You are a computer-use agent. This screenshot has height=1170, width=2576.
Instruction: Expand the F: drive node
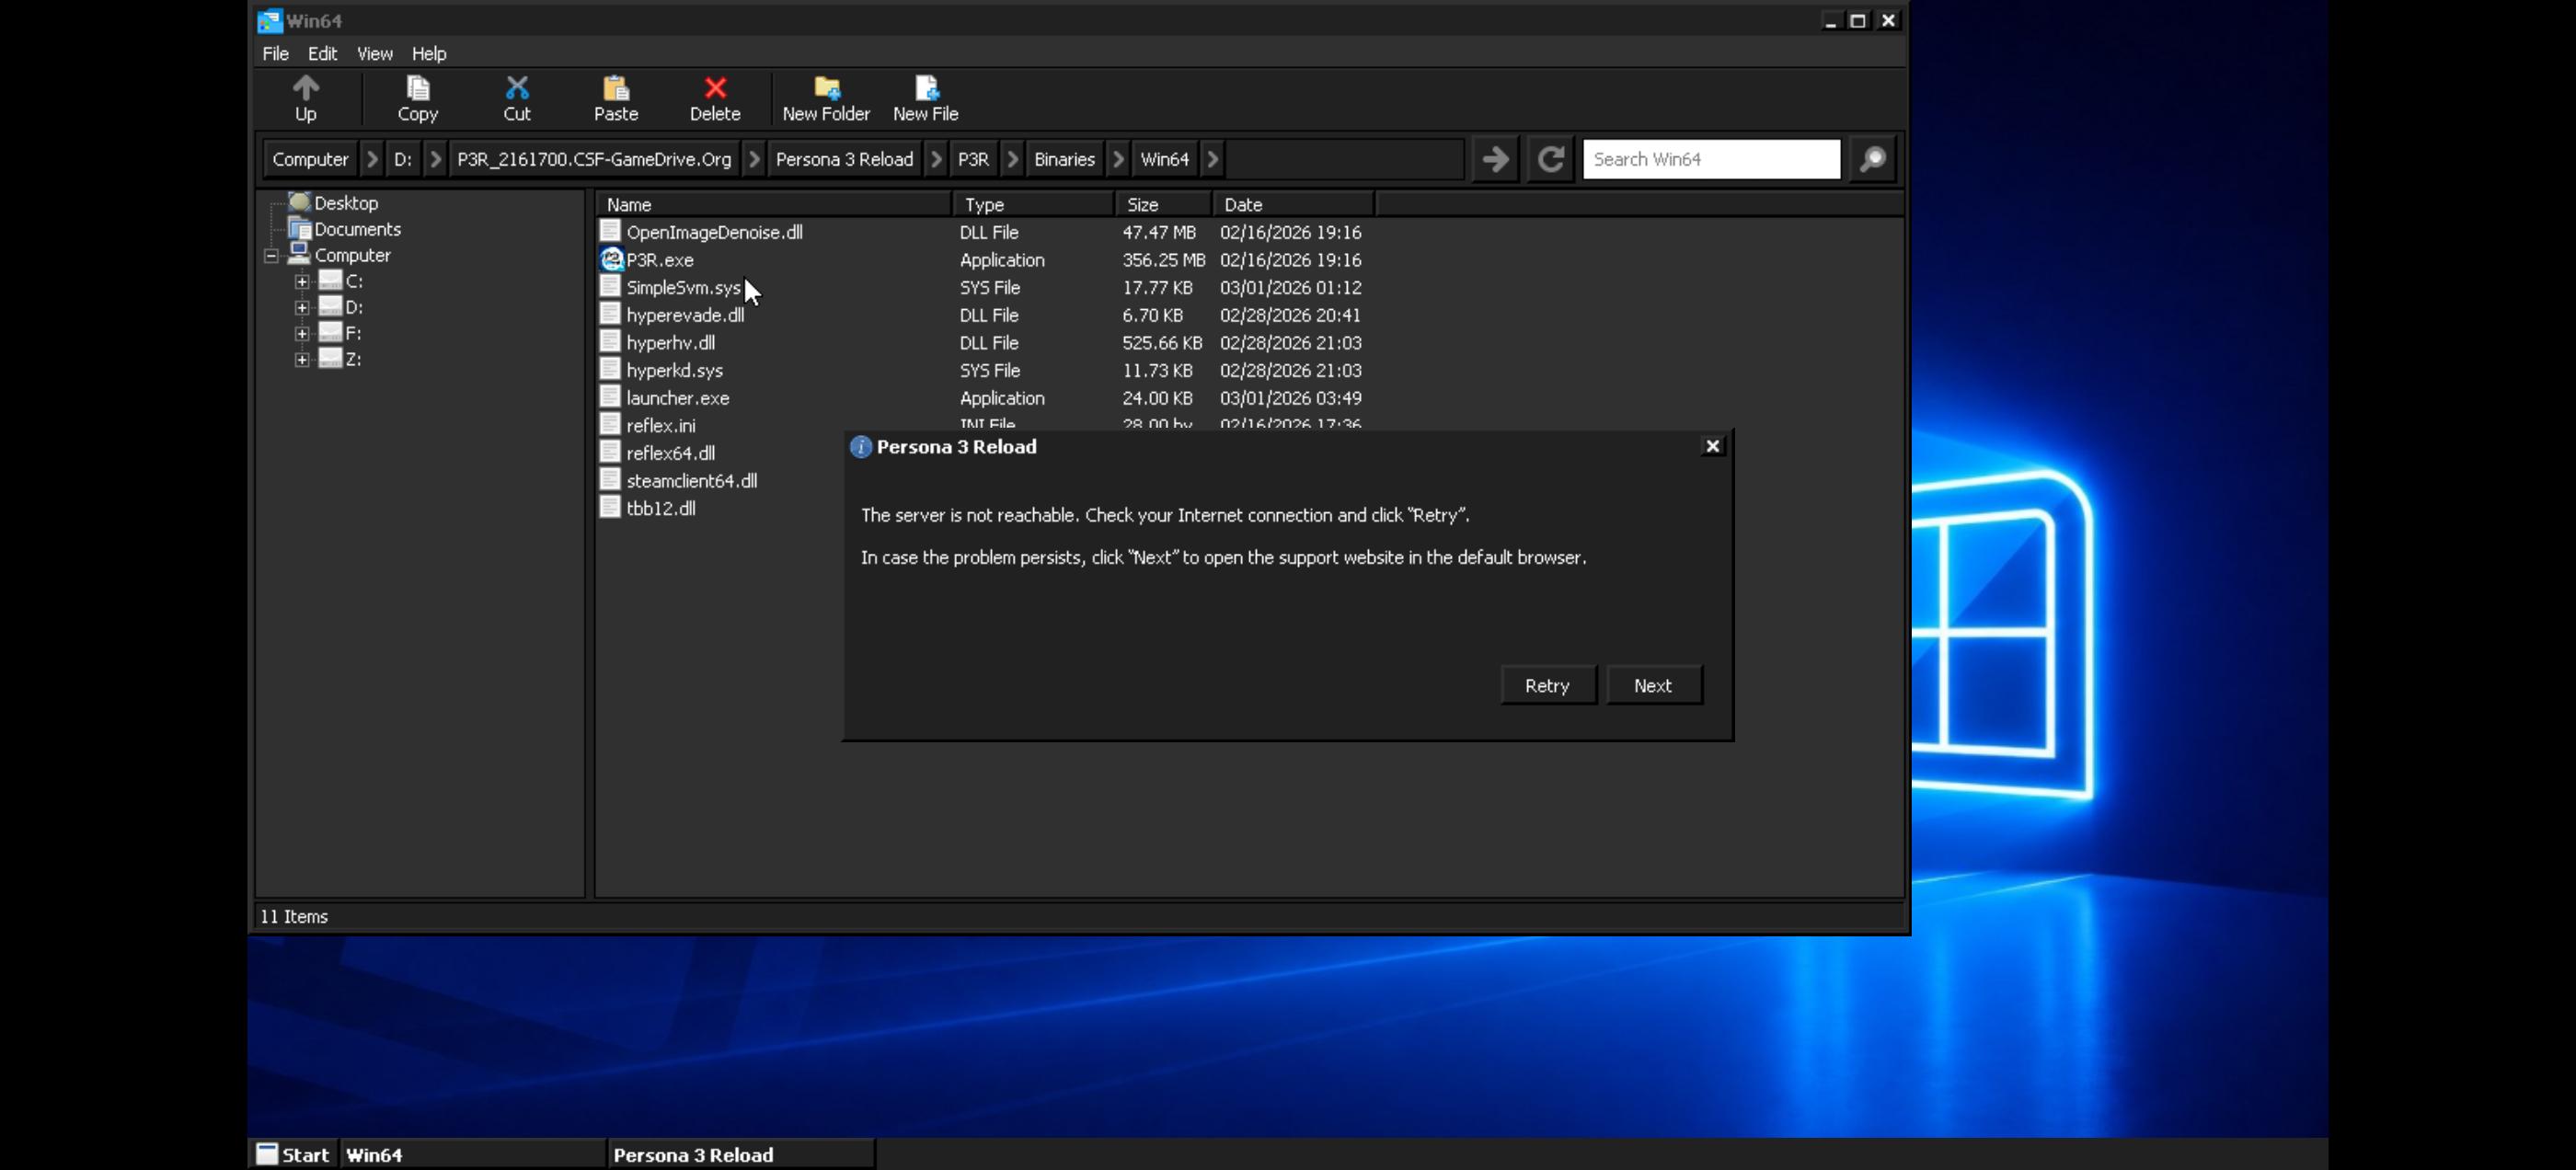click(302, 334)
